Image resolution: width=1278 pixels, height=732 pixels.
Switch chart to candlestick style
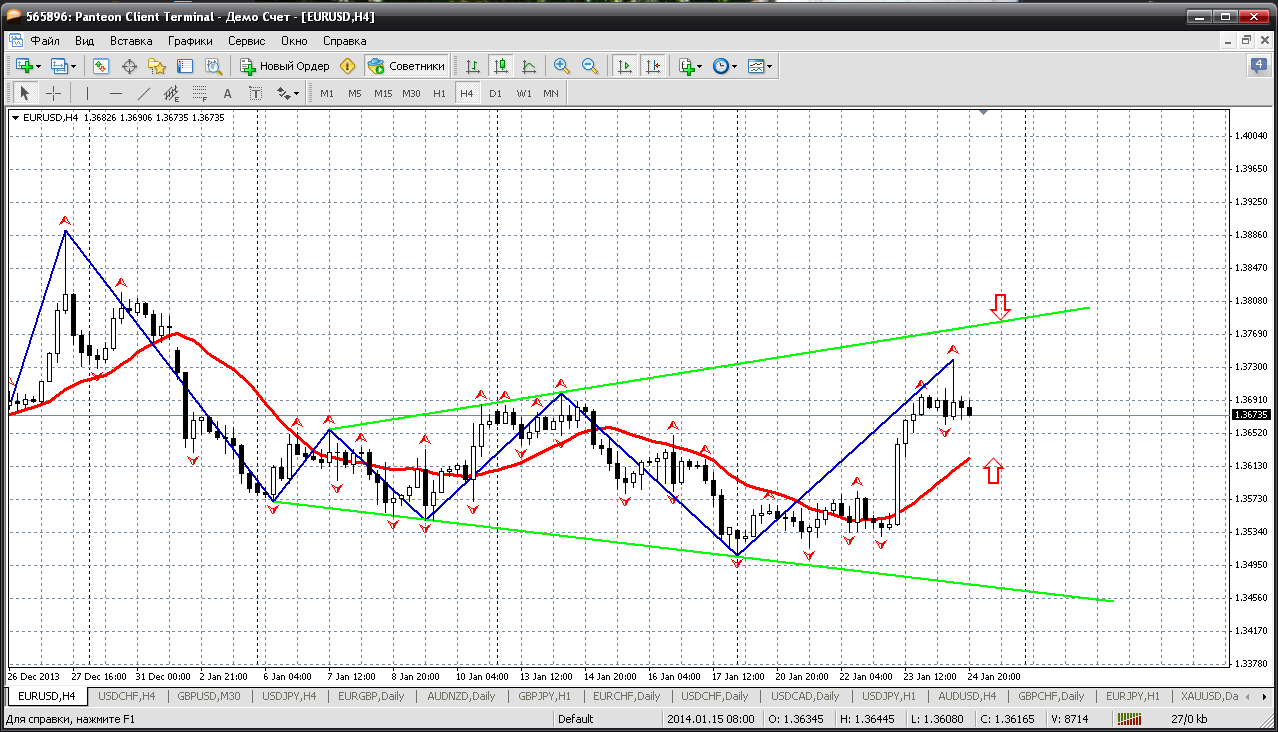[x=501, y=66]
